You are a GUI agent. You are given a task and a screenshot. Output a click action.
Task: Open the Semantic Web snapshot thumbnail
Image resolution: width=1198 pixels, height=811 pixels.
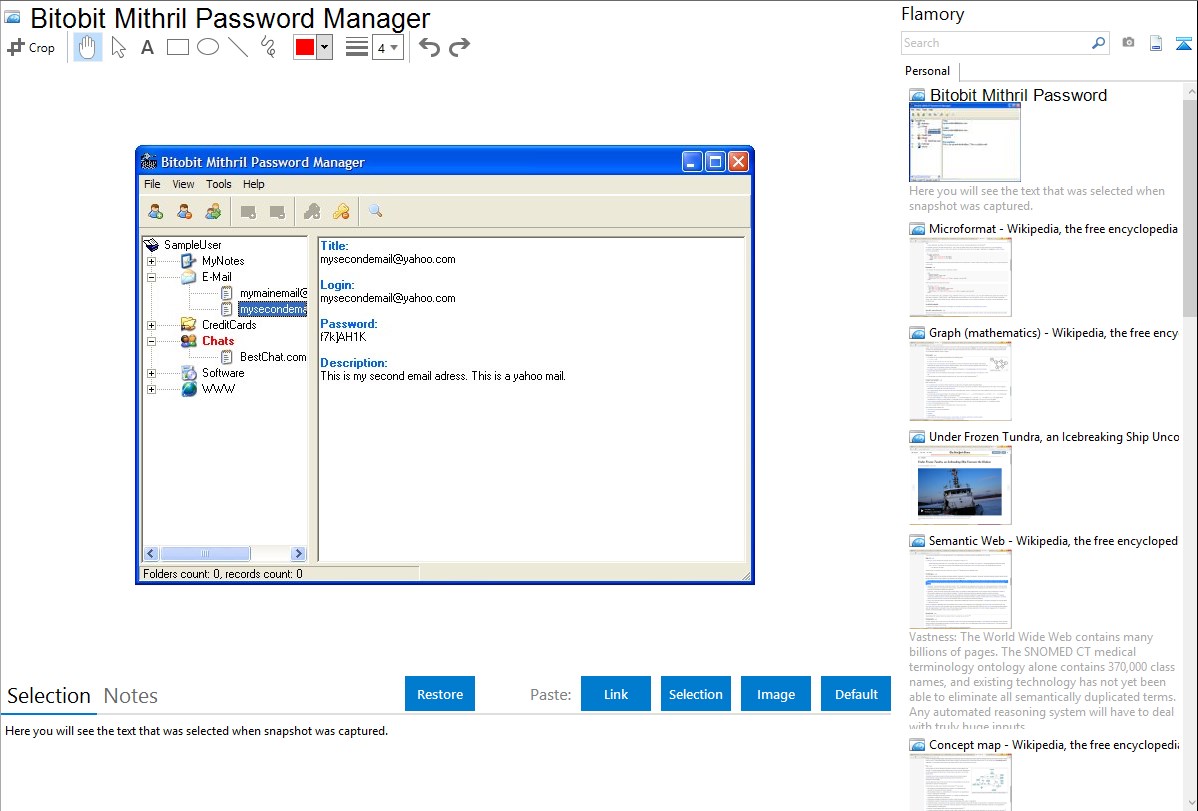click(960, 589)
